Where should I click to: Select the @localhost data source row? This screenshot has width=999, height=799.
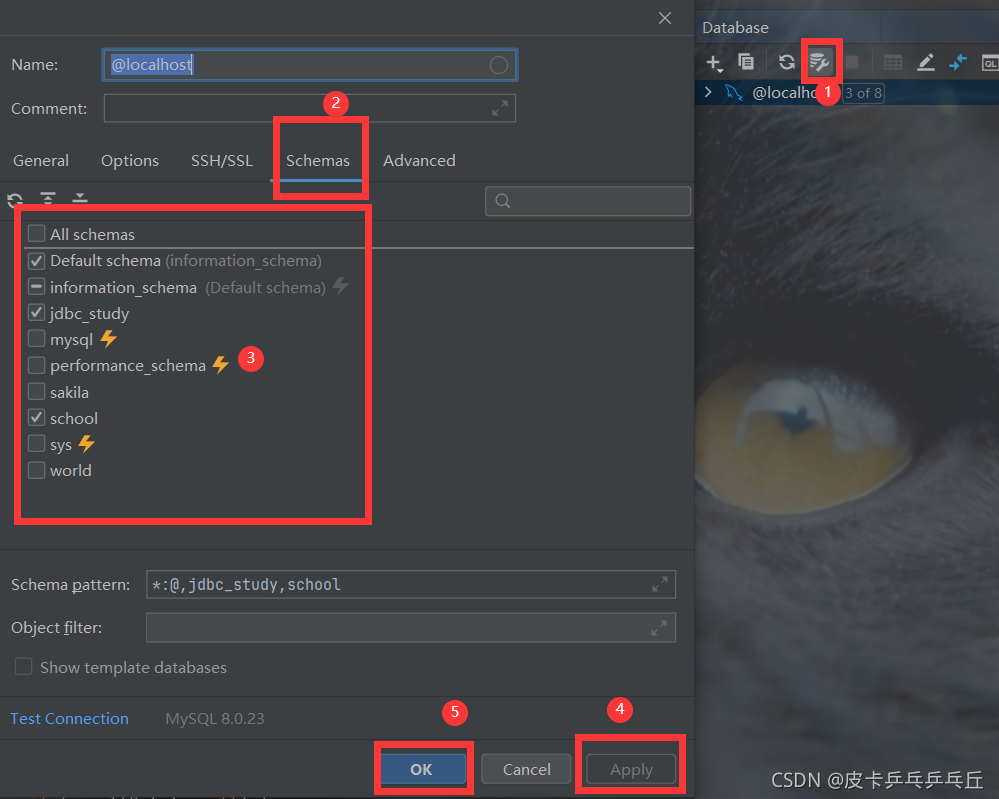[847, 93]
